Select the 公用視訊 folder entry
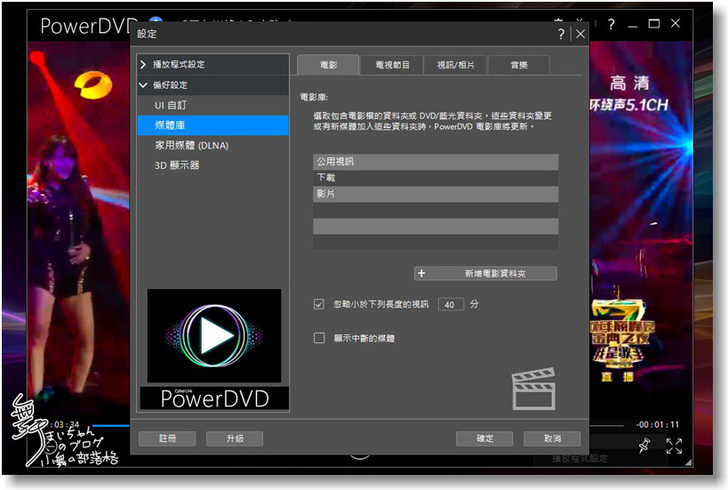Viewport: 728px width, 490px height. click(x=435, y=161)
